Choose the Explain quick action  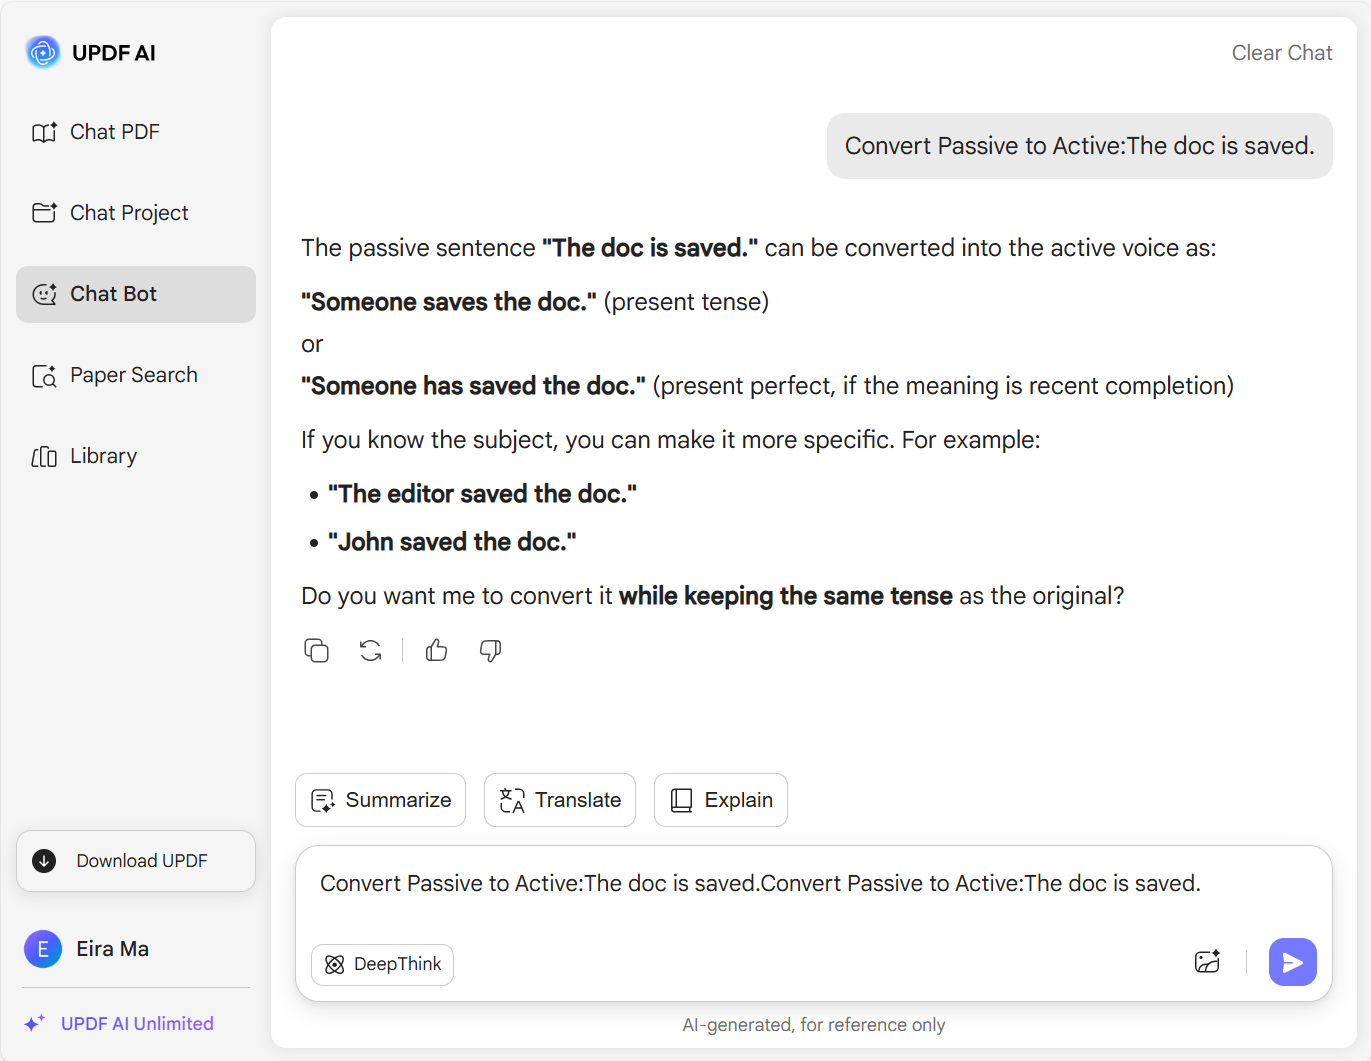point(720,800)
